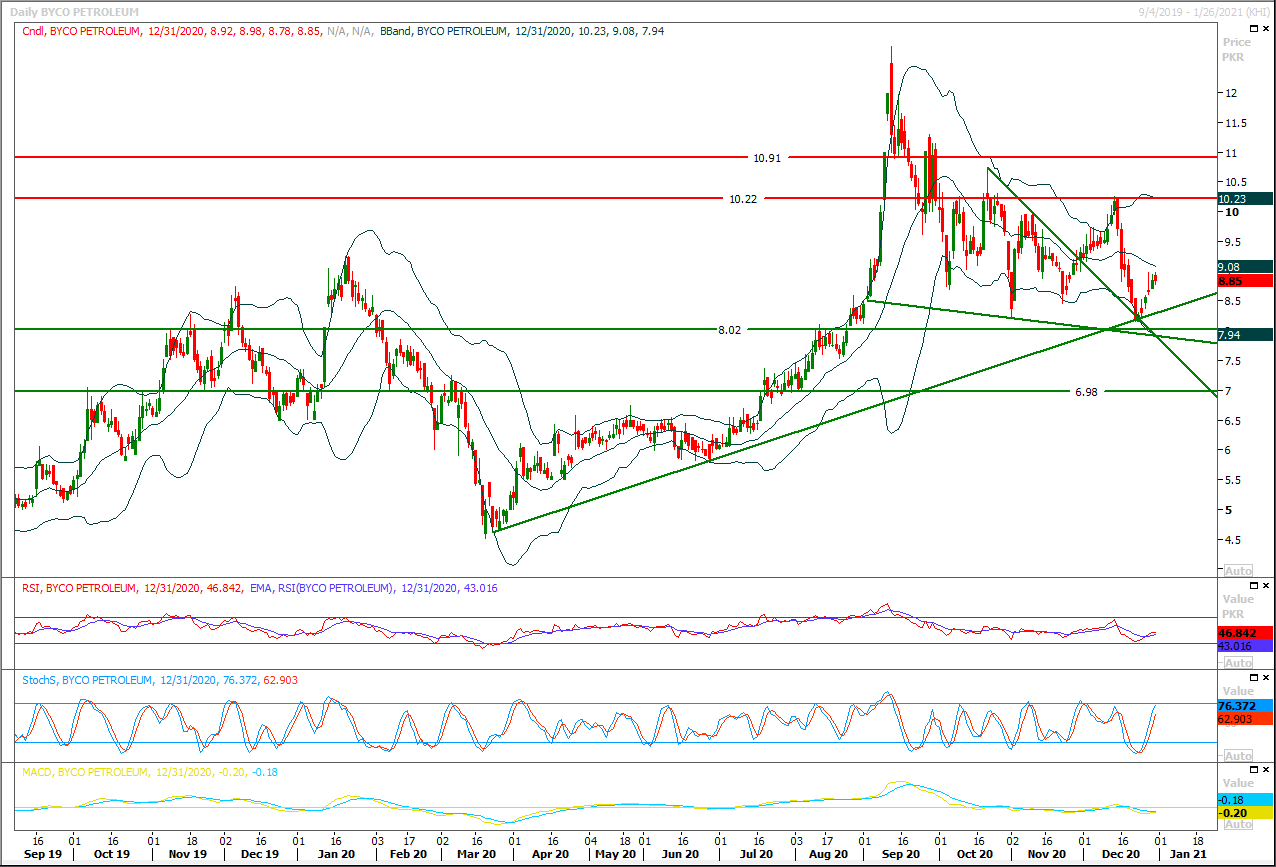
Task: Click the 10.23 upper band price tag
Action: click(1244, 199)
